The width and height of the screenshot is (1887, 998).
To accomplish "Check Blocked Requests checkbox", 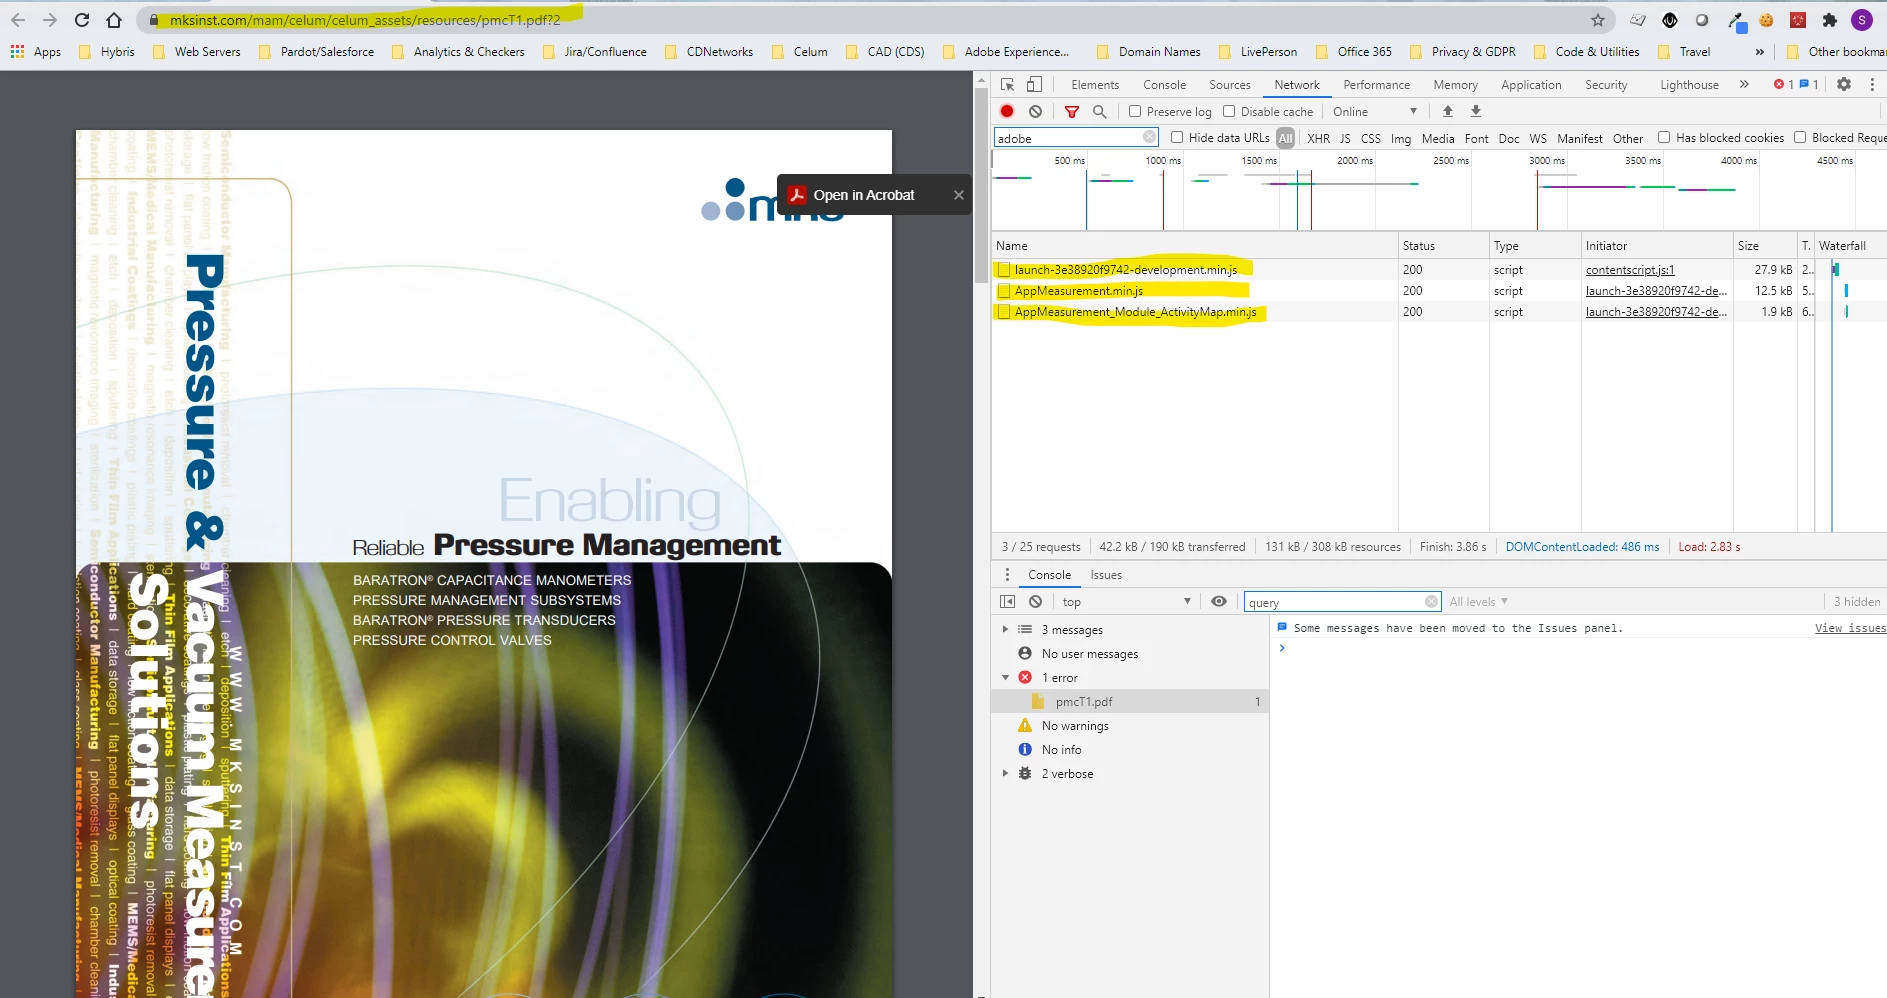I will click(1800, 137).
